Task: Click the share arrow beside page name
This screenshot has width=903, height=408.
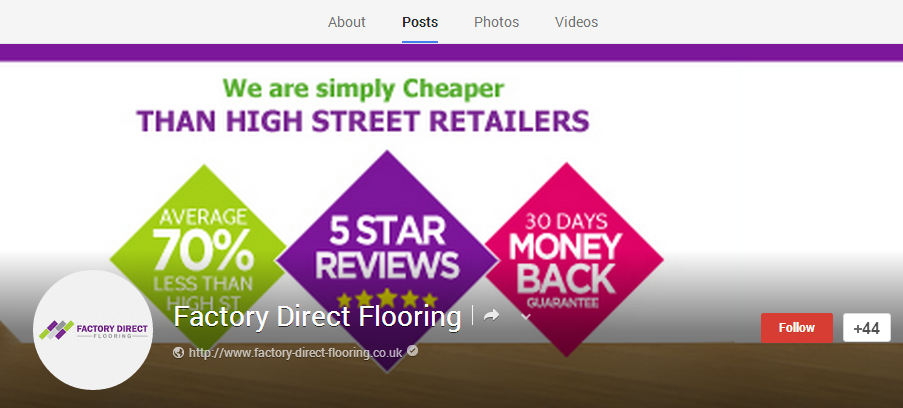Action: click(x=491, y=316)
